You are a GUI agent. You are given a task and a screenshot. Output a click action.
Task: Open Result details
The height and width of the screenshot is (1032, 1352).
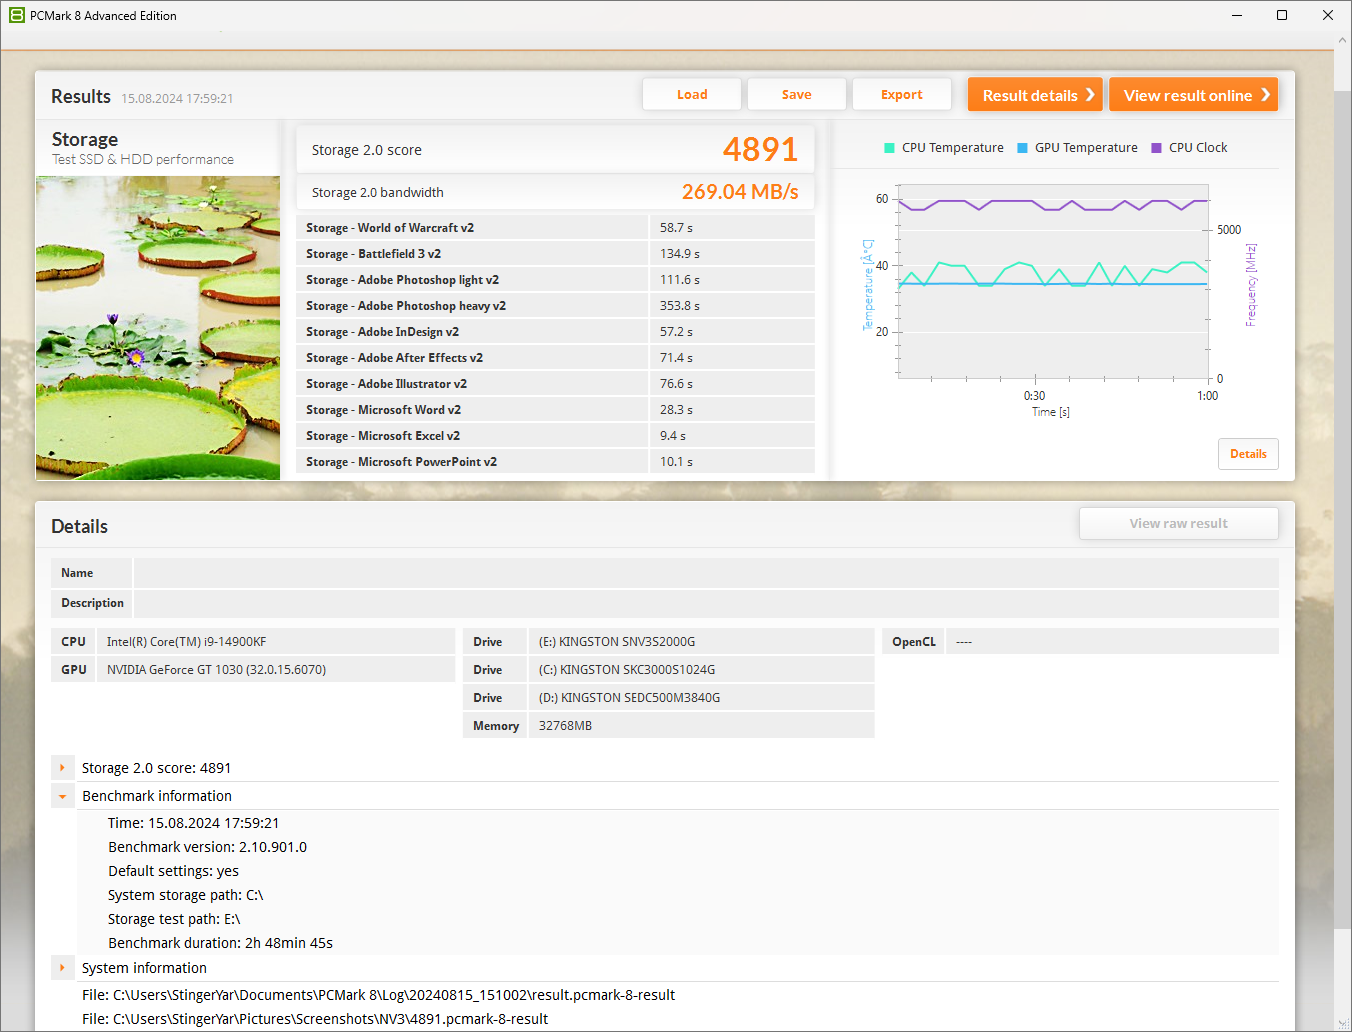point(1035,95)
